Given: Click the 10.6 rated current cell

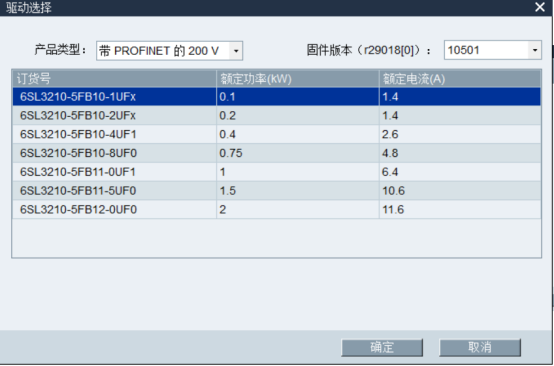Looking at the screenshot, I should 460,191.
